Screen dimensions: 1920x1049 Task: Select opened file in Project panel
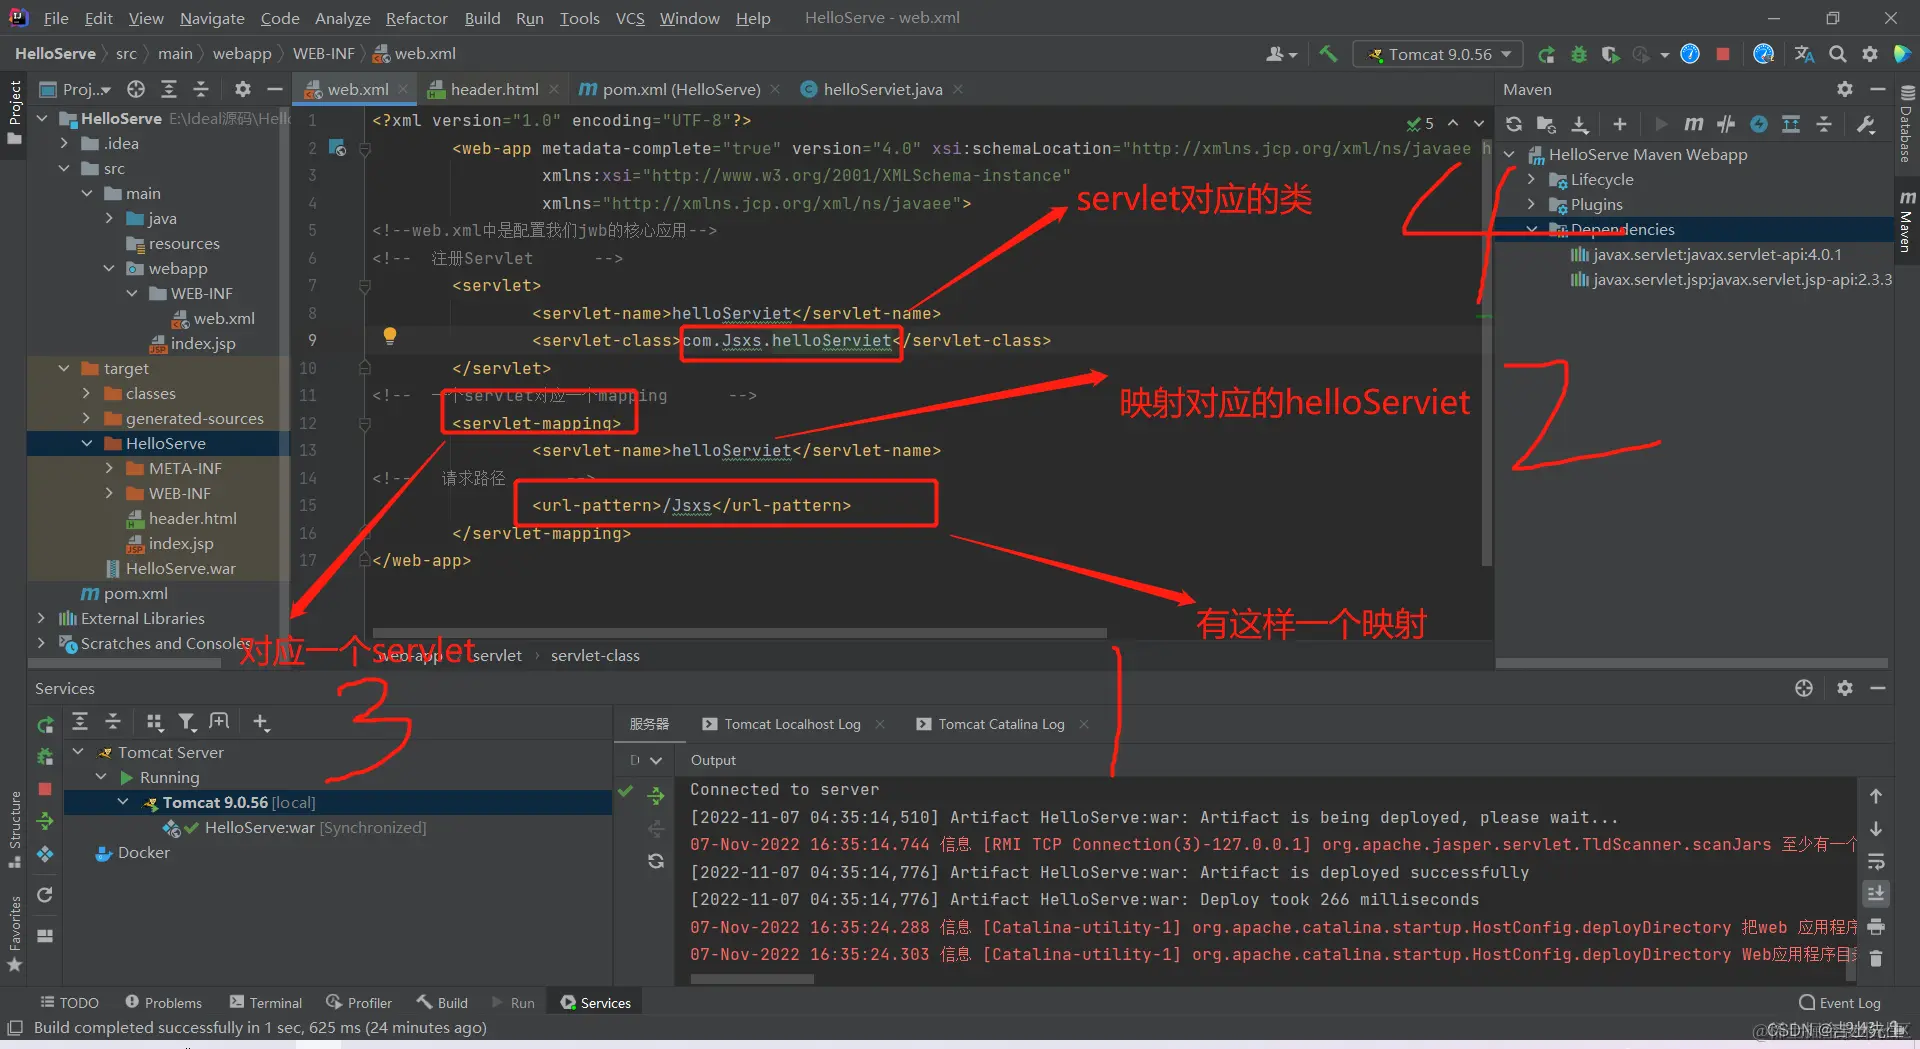coord(136,89)
